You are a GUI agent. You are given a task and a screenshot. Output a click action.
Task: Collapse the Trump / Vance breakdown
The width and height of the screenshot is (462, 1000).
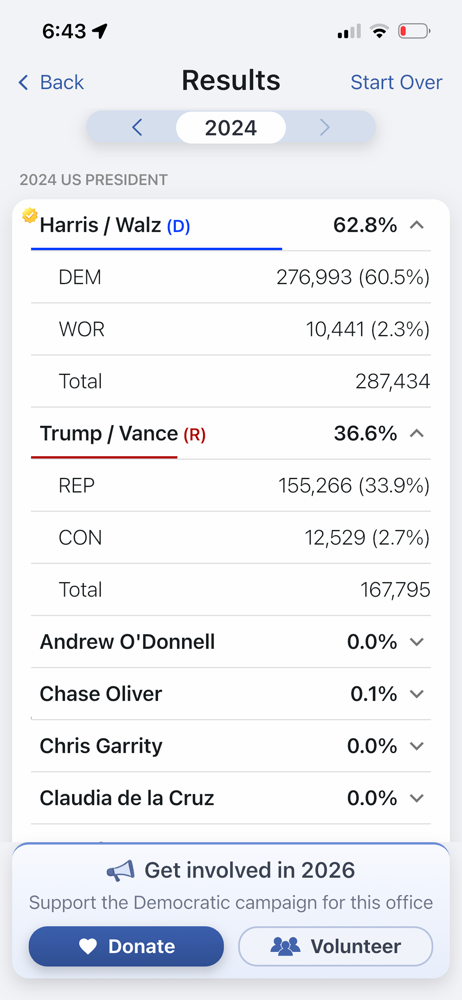(x=417, y=434)
